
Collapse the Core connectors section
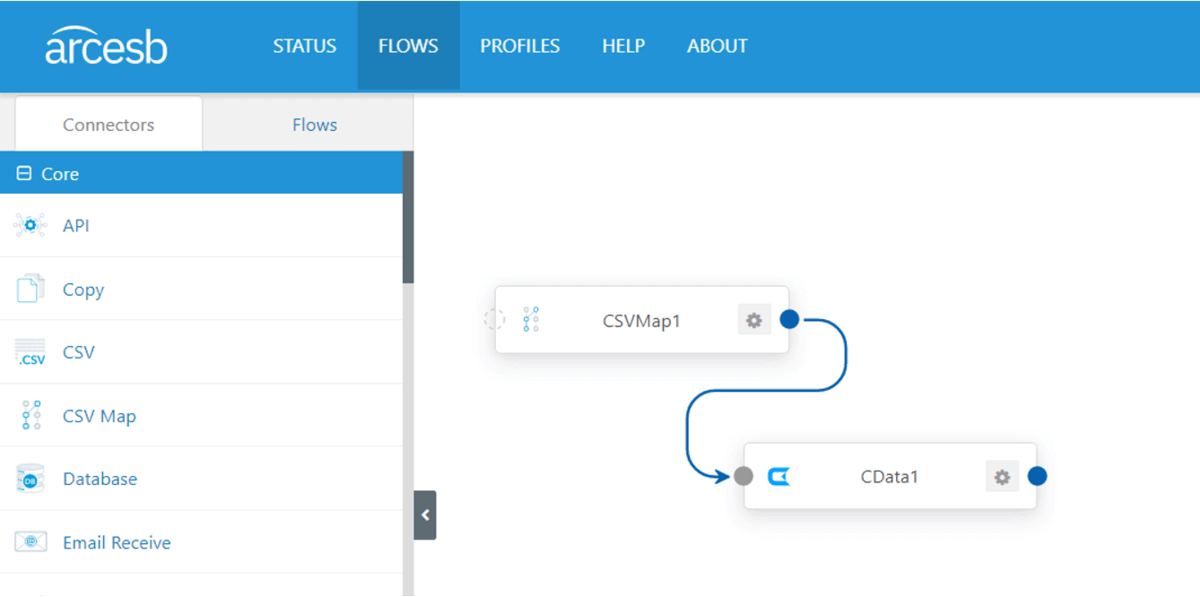point(24,173)
